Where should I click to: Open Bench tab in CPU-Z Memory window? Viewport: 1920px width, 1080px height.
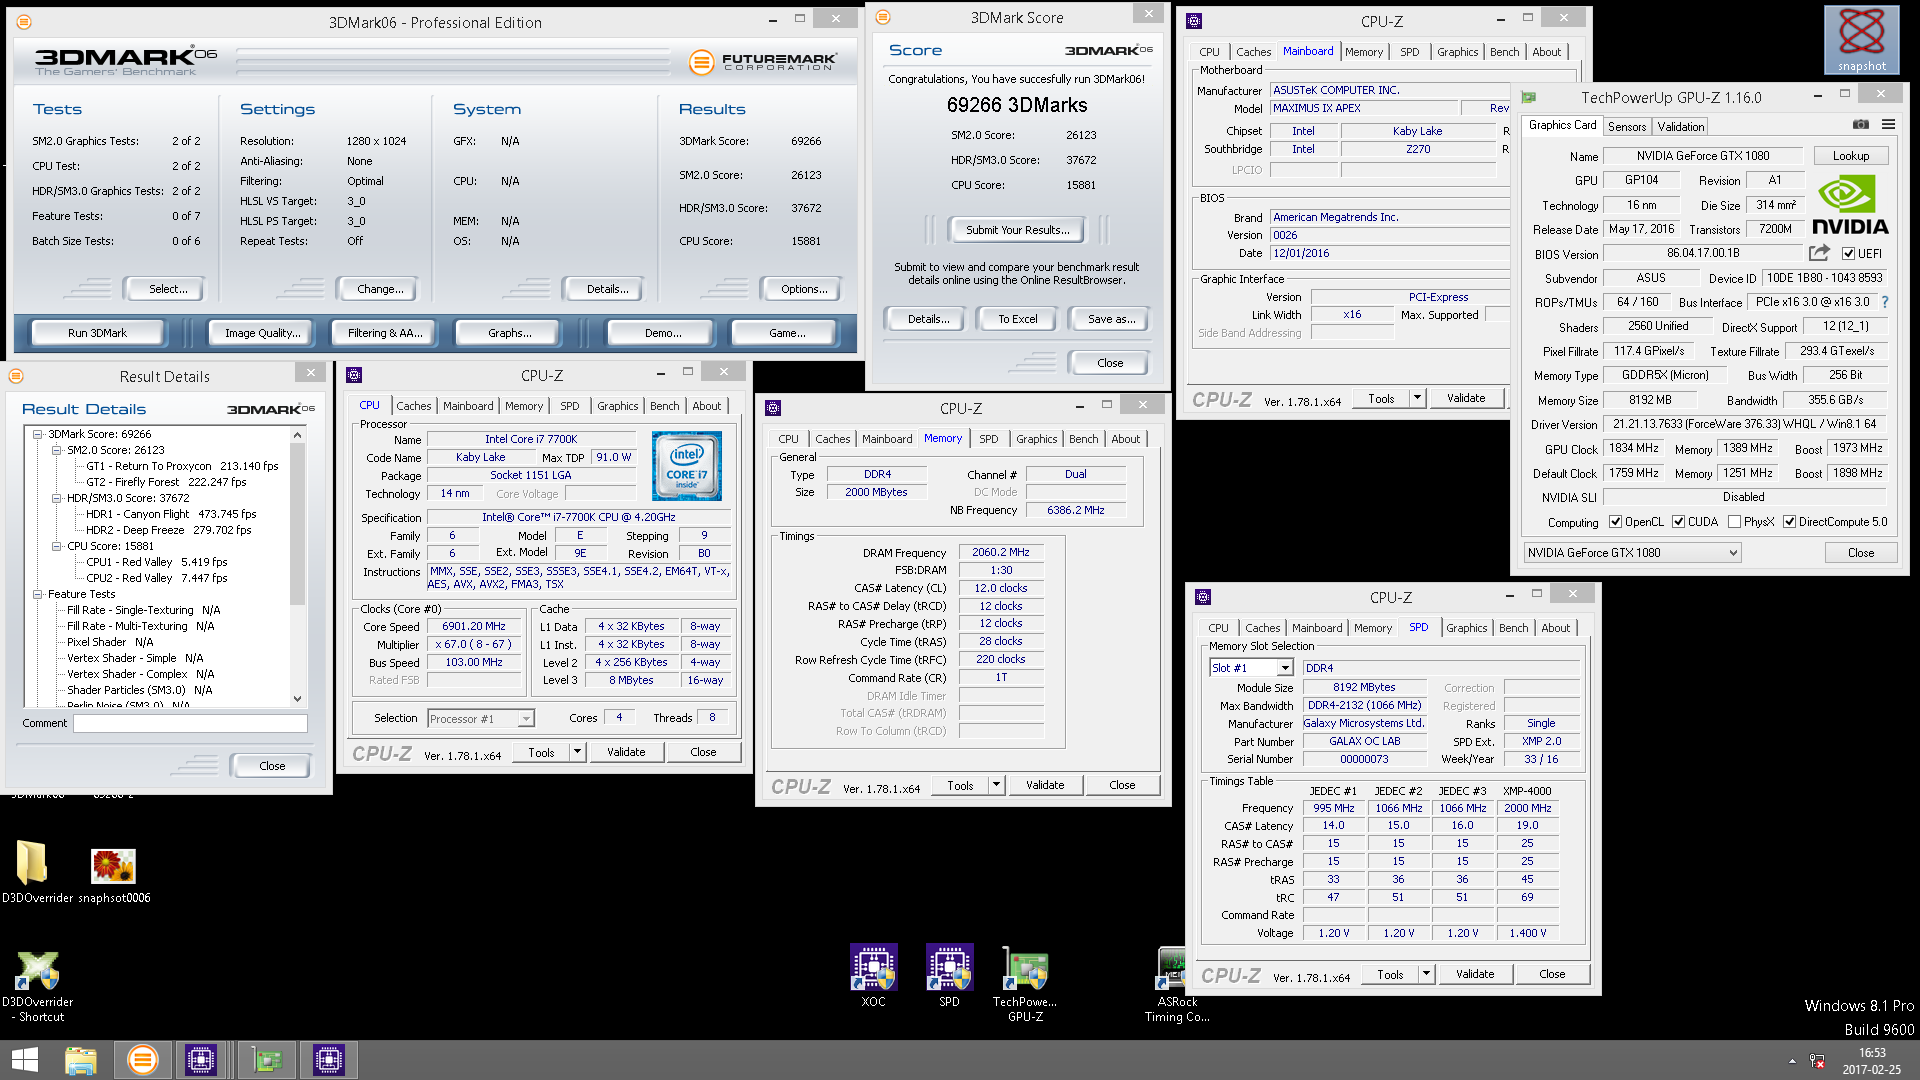[x=1083, y=439]
